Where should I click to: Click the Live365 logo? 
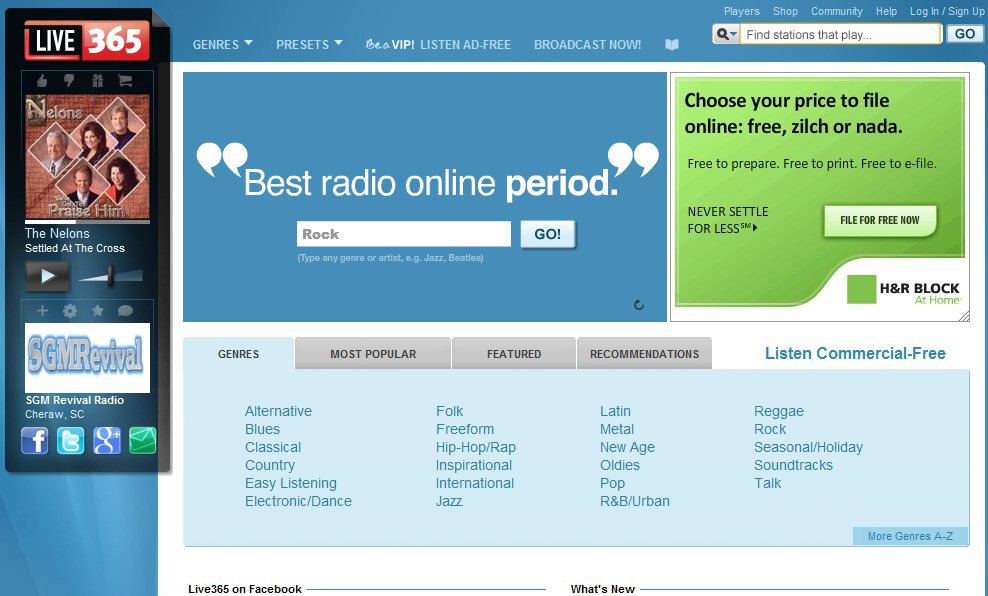pyautogui.click(x=87, y=41)
